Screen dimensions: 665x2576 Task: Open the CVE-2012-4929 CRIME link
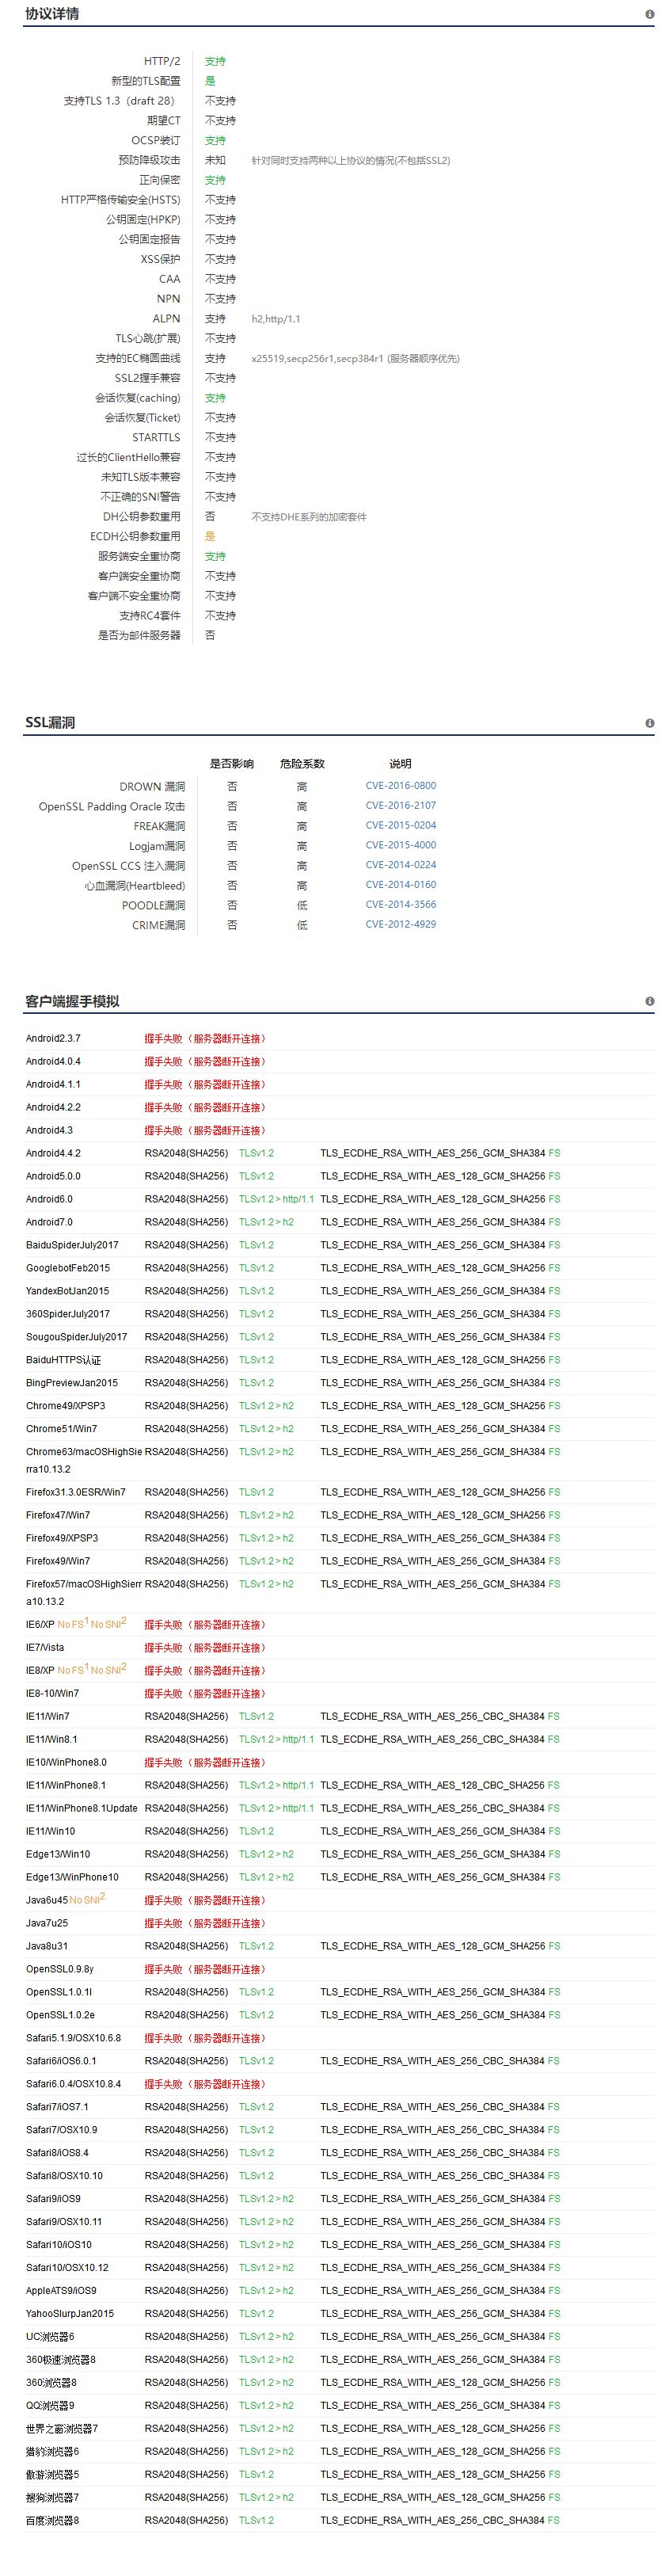(x=401, y=925)
